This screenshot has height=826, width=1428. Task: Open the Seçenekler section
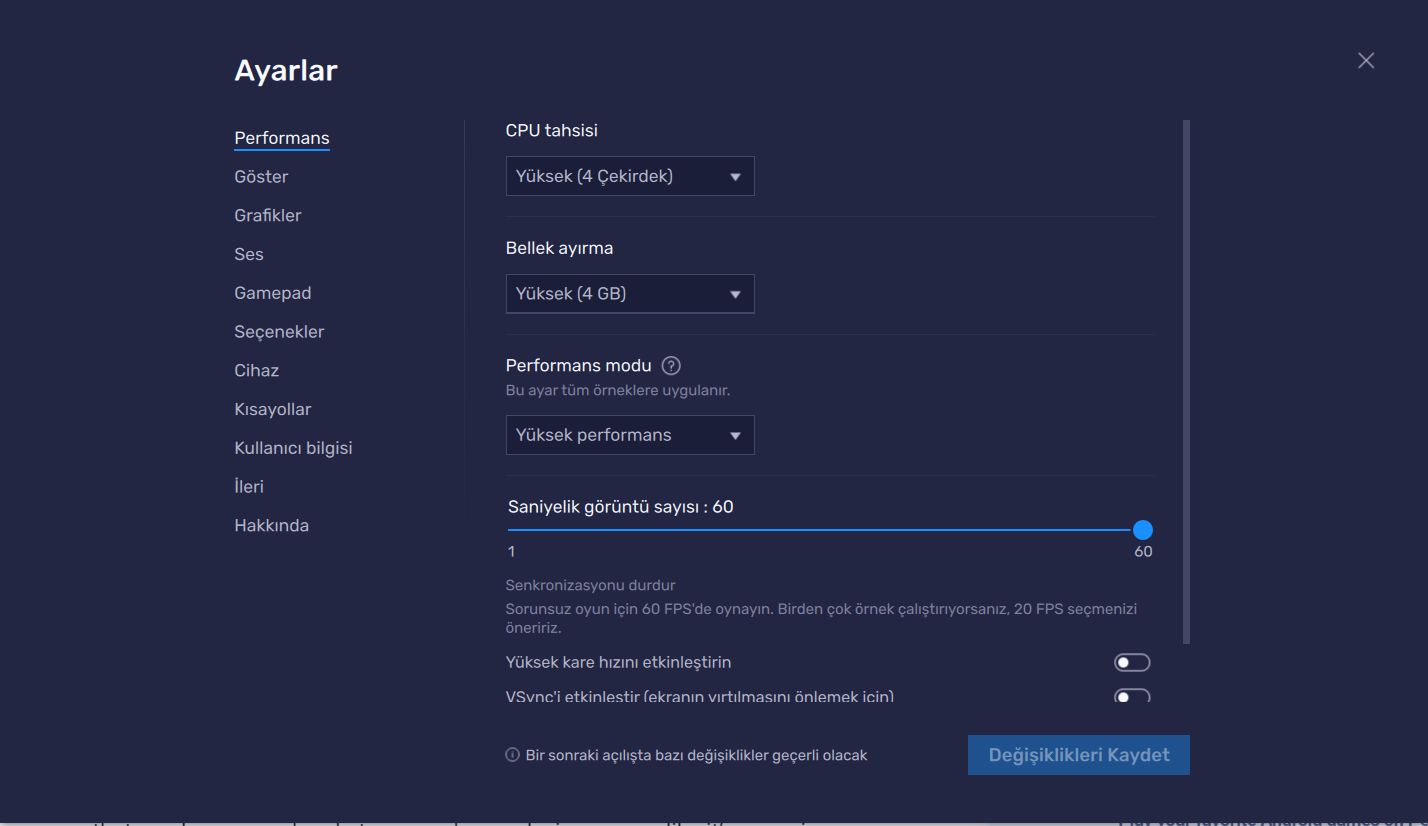tap(279, 332)
